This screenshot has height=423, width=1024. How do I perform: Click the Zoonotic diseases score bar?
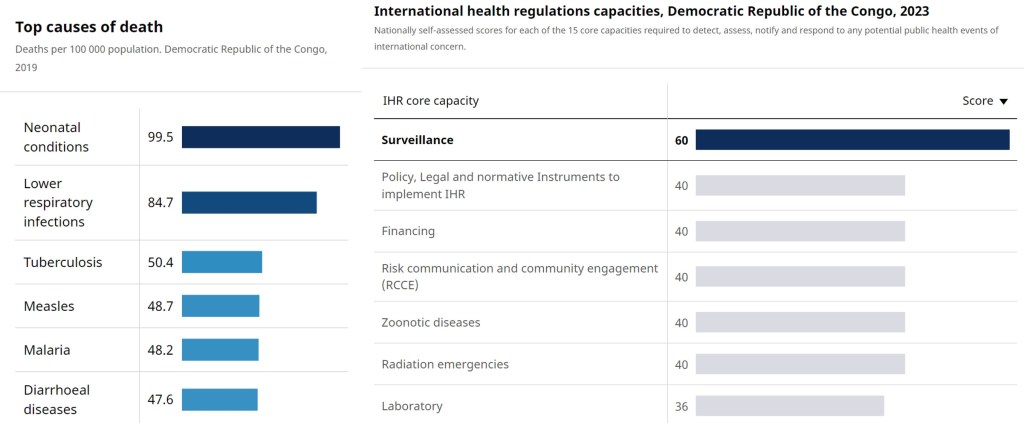point(800,322)
